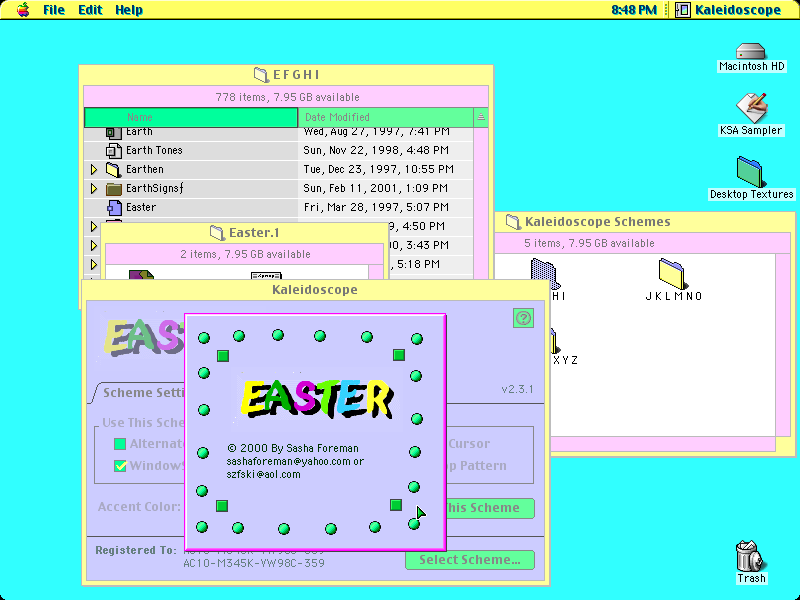The height and width of the screenshot is (600, 800).
Task: Expand the row ending 4:50 PM
Action: (93, 226)
